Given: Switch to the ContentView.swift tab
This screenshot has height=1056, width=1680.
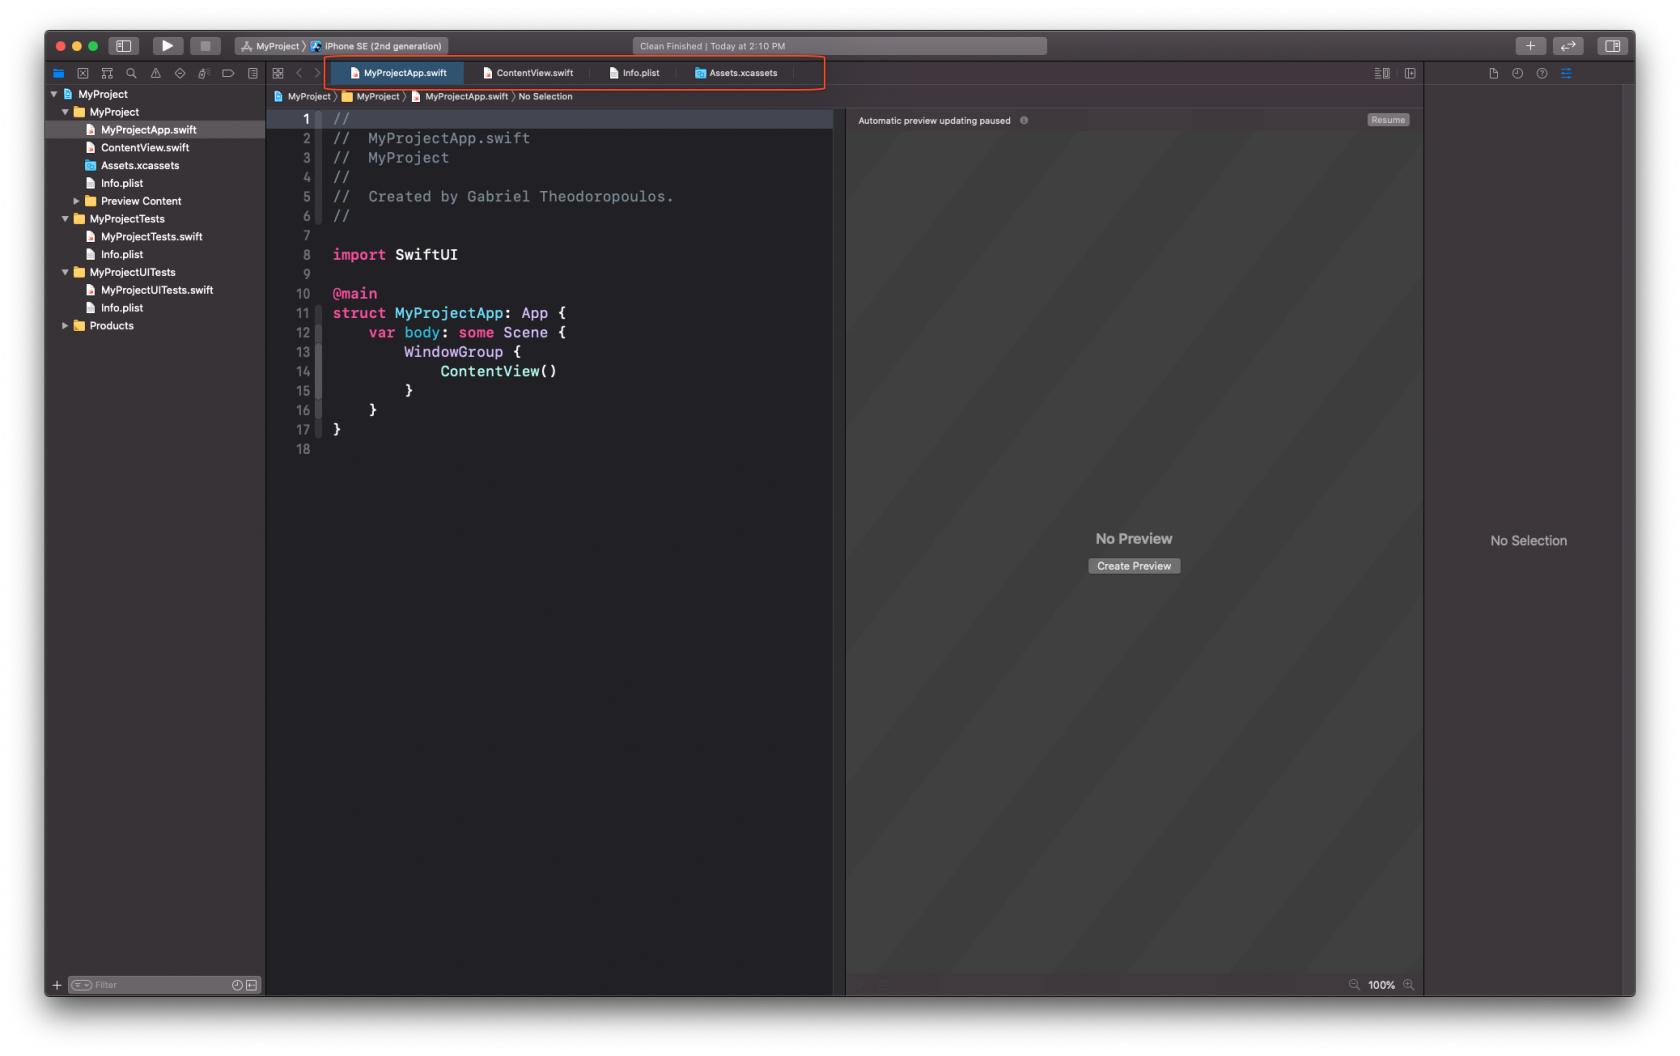Looking at the screenshot, I should point(529,72).
